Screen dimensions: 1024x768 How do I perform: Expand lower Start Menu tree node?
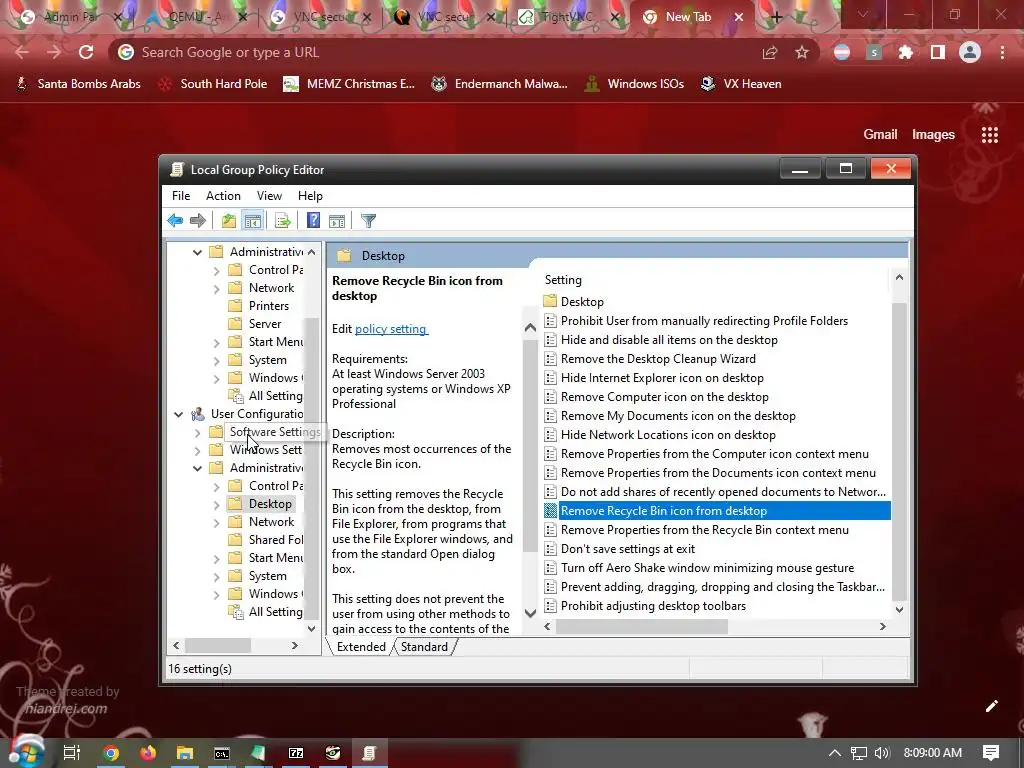[216, 558]
